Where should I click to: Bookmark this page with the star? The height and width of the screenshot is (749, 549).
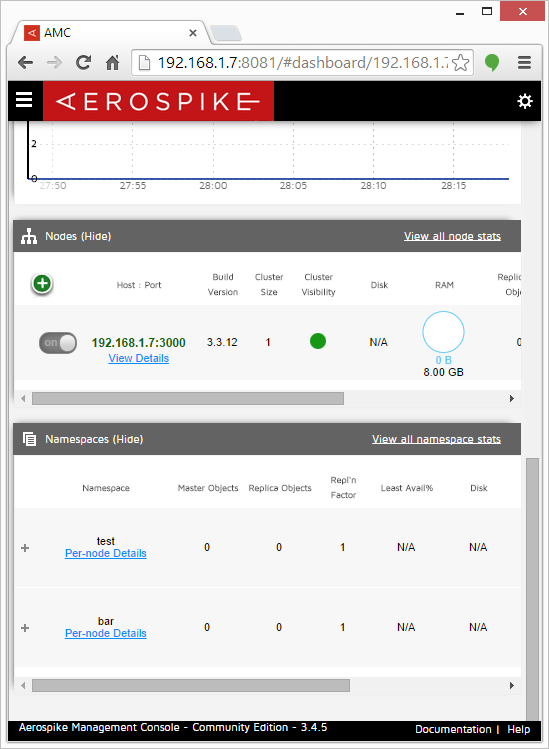click(x=460, y=63)
